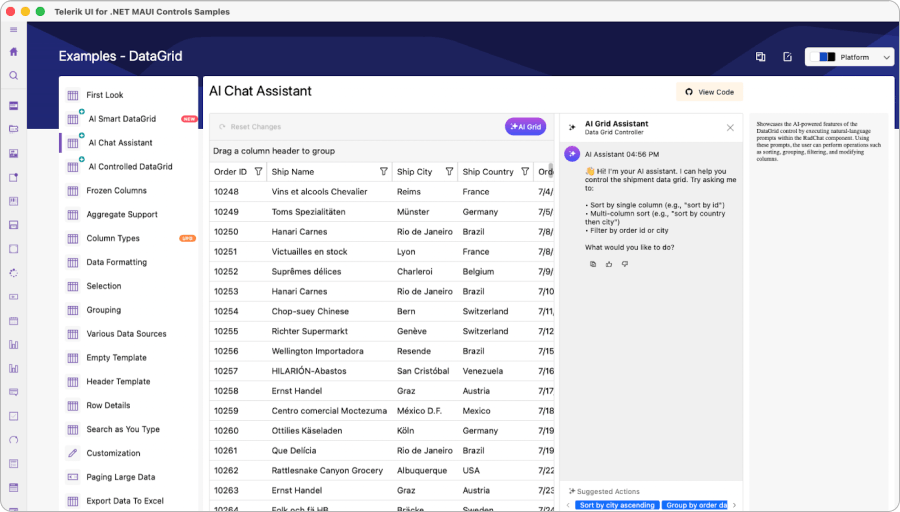Click the Customization pencil icon
This screenshot has width=900, height=512.
tap(73, 453)
